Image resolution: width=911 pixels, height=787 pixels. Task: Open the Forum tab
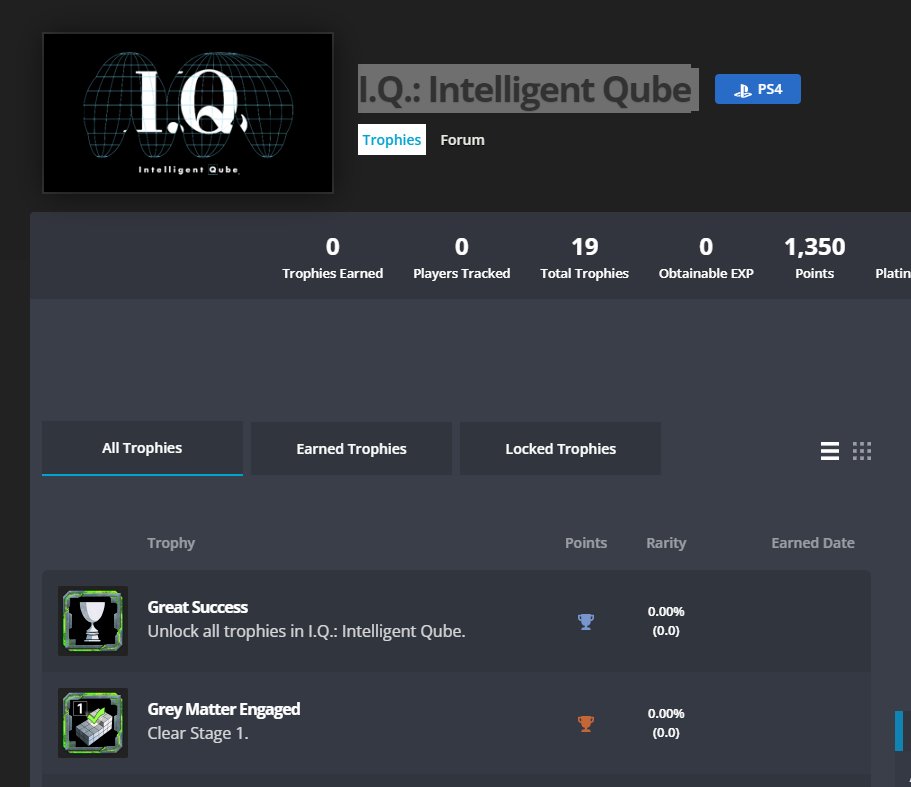tap(462, 140)
